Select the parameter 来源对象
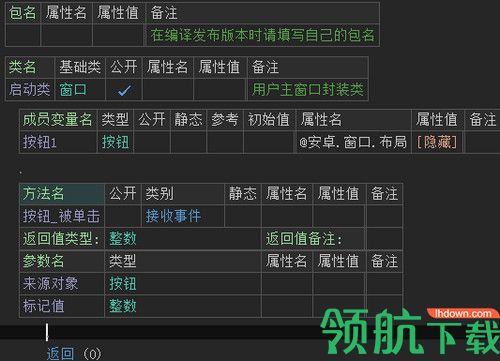The image size is (500, 361). (x=51, y=284)
